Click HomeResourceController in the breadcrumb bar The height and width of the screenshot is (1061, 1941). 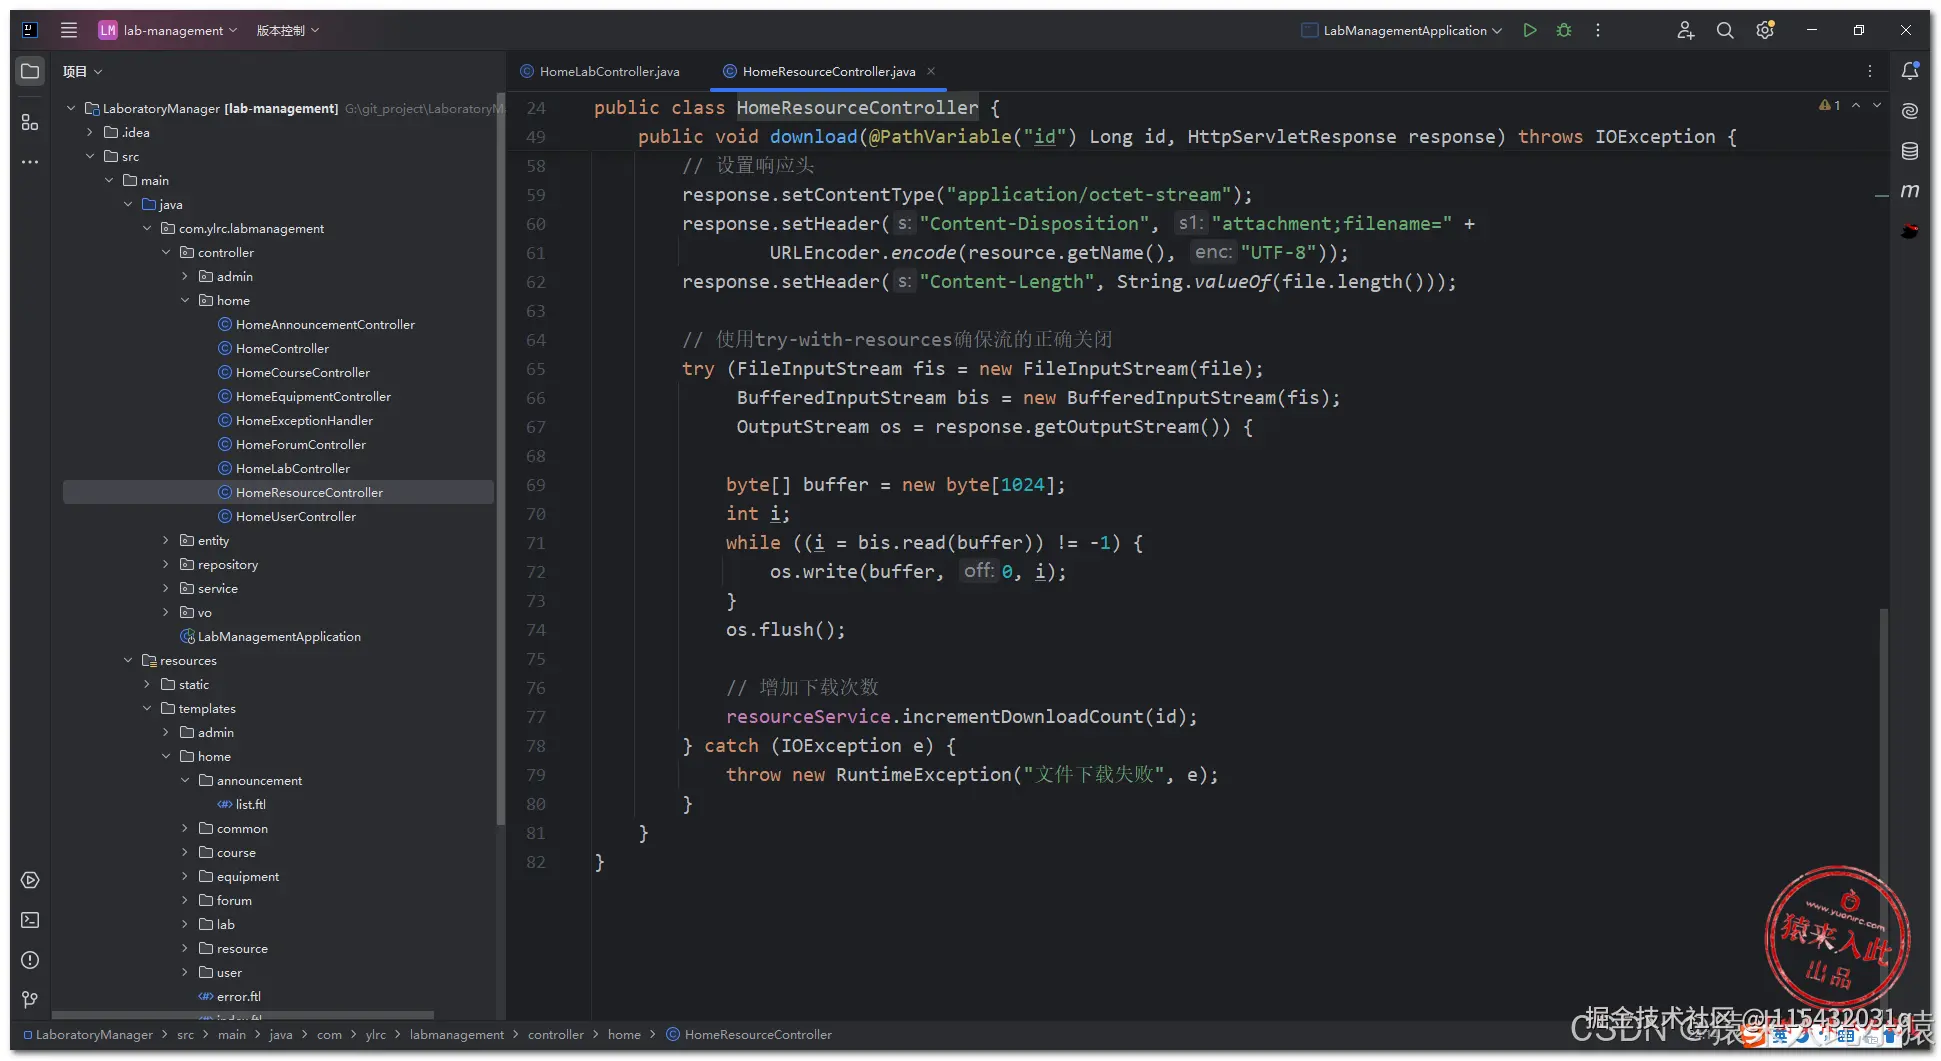tap(758, 1035)
